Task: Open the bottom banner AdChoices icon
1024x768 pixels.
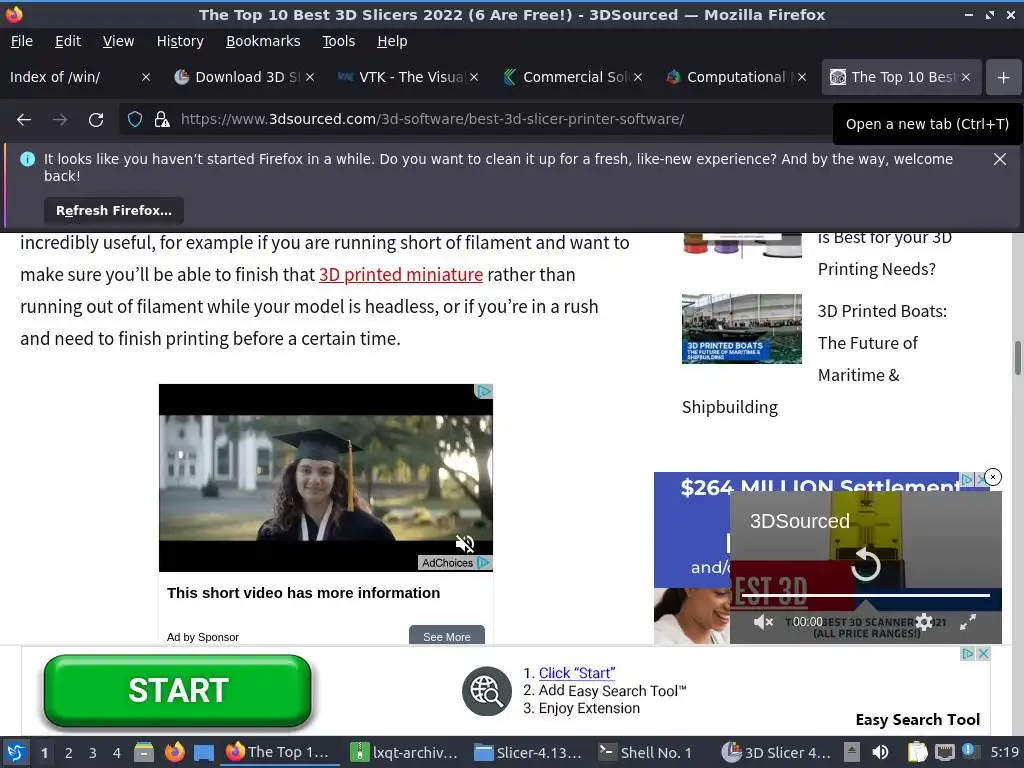Action: [x=968, y=654]
